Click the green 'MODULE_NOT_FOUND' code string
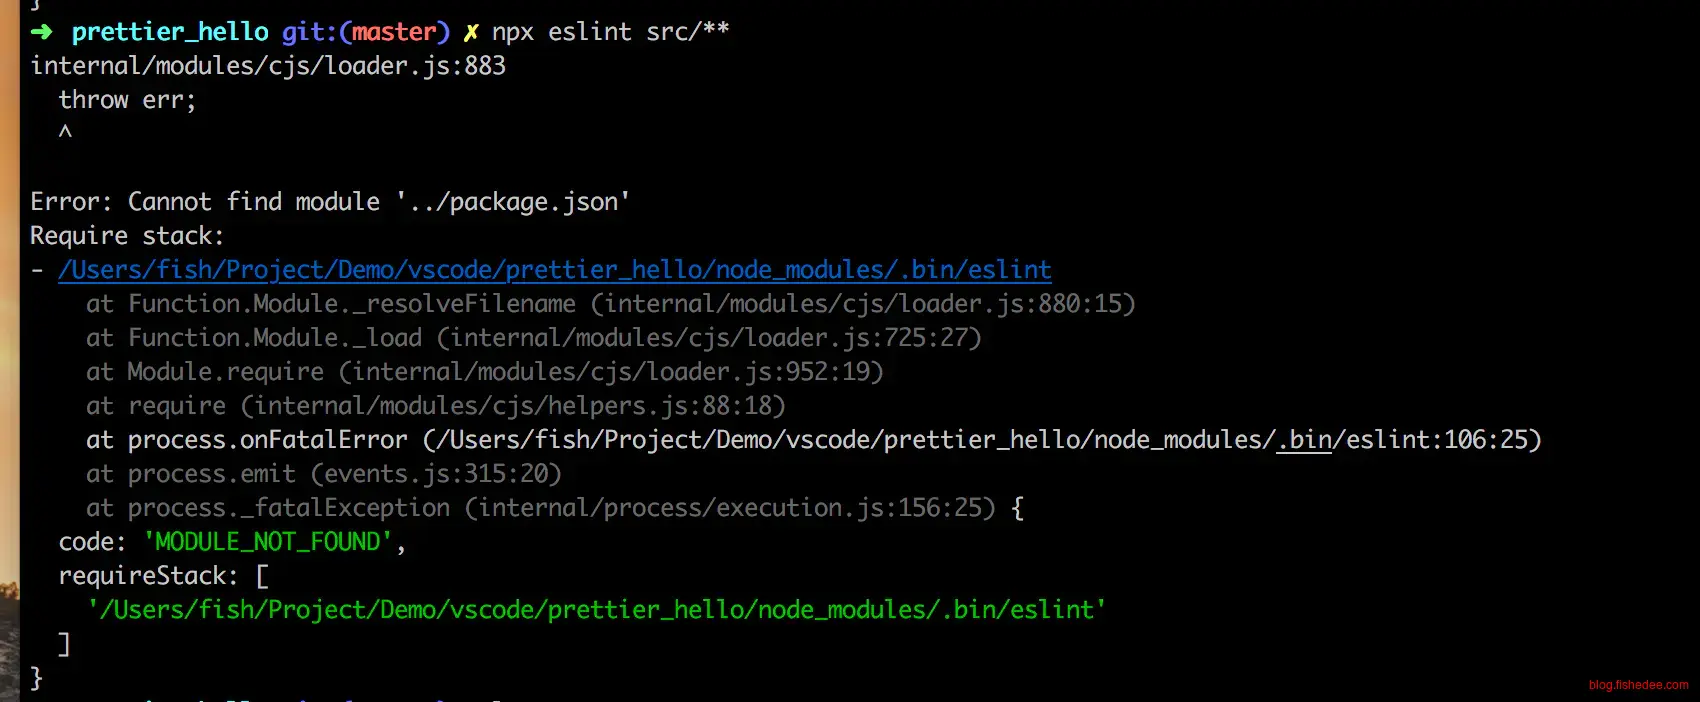1700x702 pixels. [x=268, y=542]
